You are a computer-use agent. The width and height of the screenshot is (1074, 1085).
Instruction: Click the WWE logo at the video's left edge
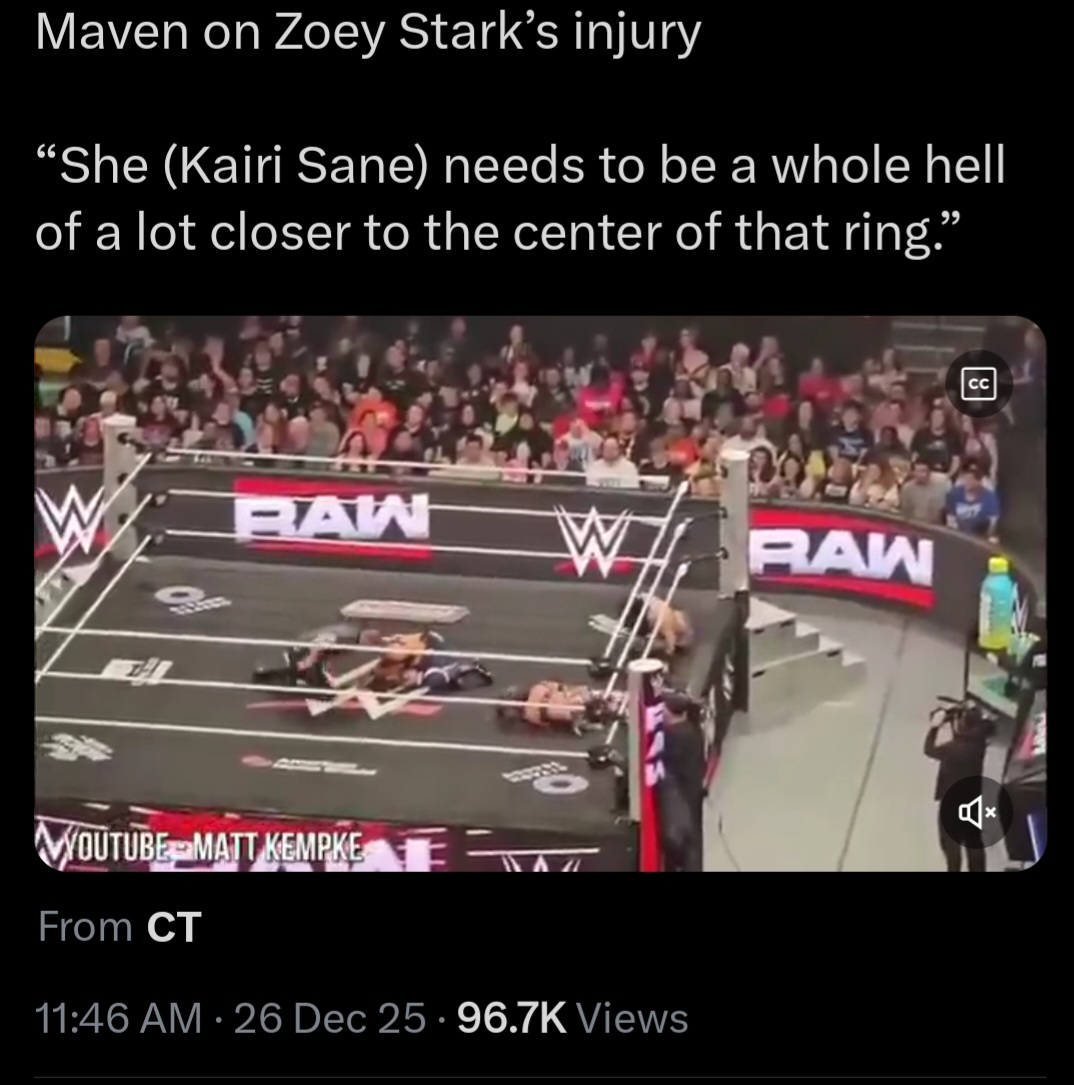pyautogui.click(x=67, y=520)
